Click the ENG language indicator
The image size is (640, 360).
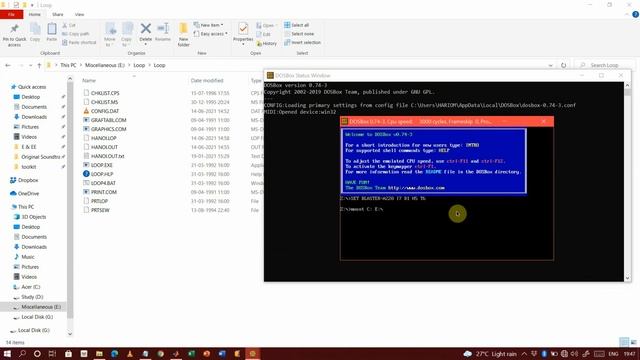pyautogui.click(x=613, y=354)
